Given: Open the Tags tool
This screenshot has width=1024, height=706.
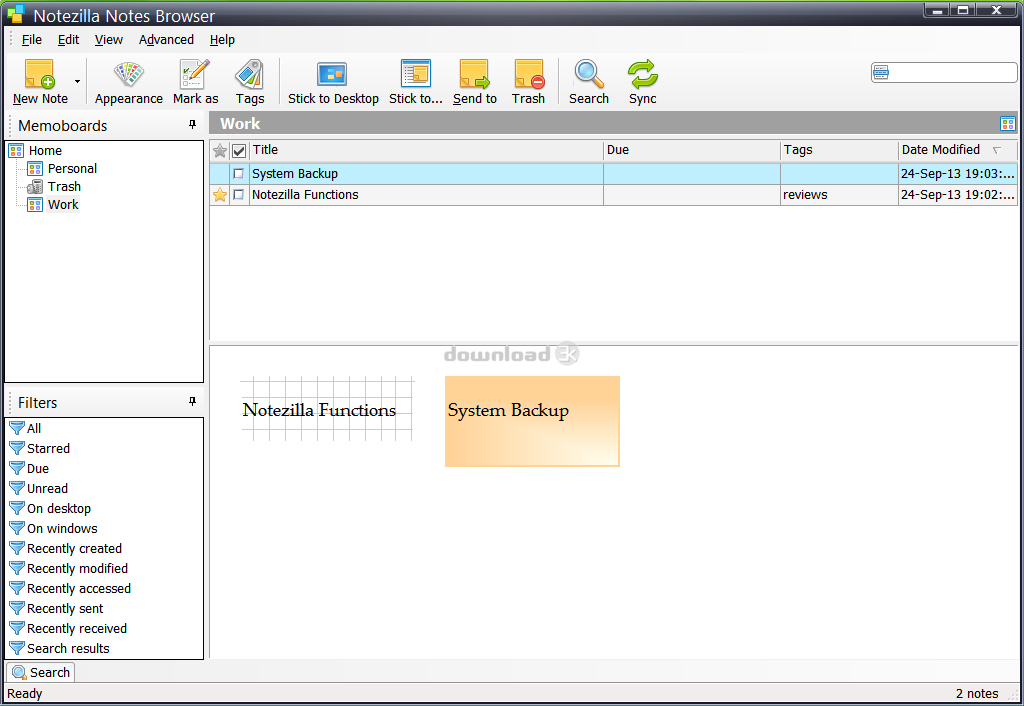Looking at the screenshot, I should pos(249,74).
